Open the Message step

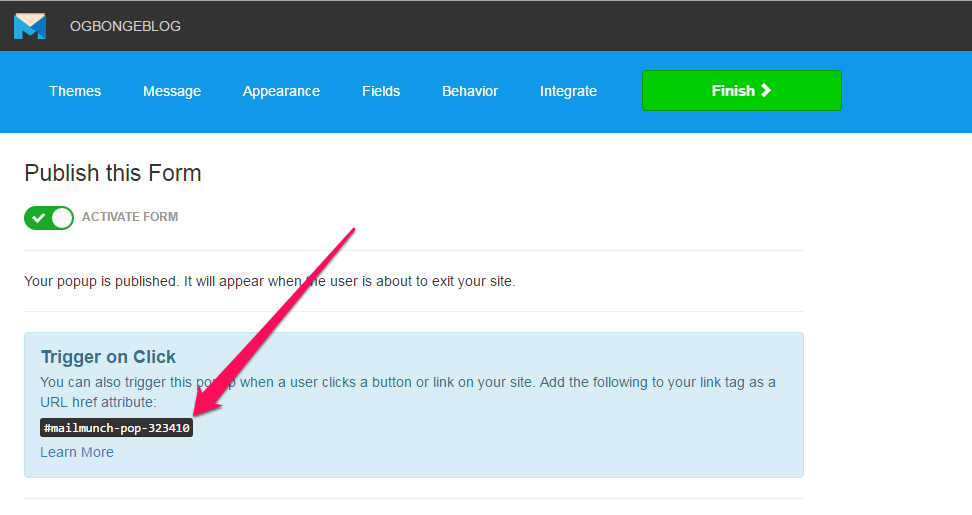tap(172, 91)
